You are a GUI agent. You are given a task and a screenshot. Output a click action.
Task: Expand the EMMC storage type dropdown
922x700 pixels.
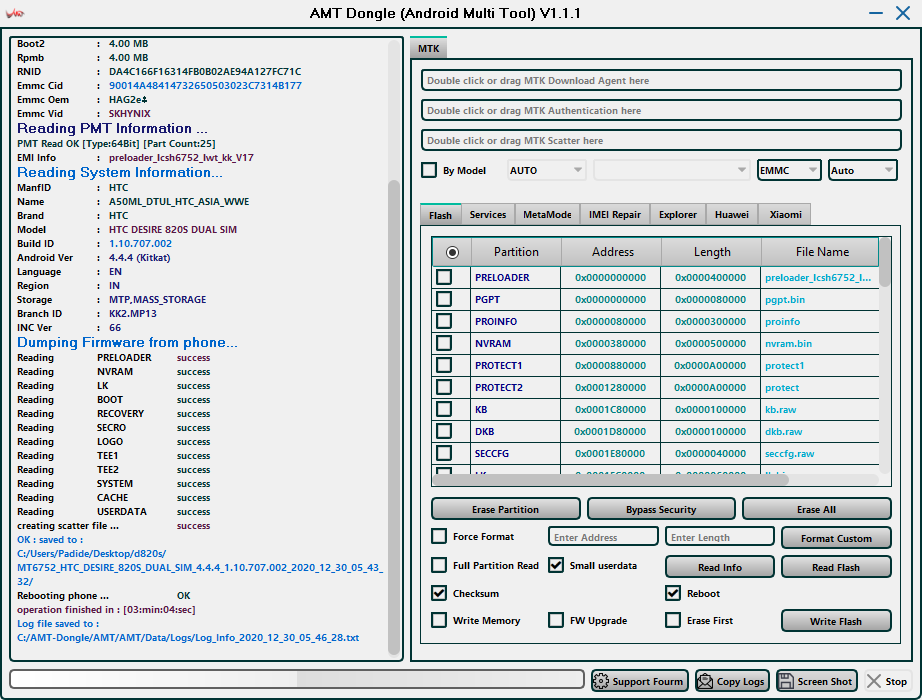pyautogui.click(x=789, y=170)
